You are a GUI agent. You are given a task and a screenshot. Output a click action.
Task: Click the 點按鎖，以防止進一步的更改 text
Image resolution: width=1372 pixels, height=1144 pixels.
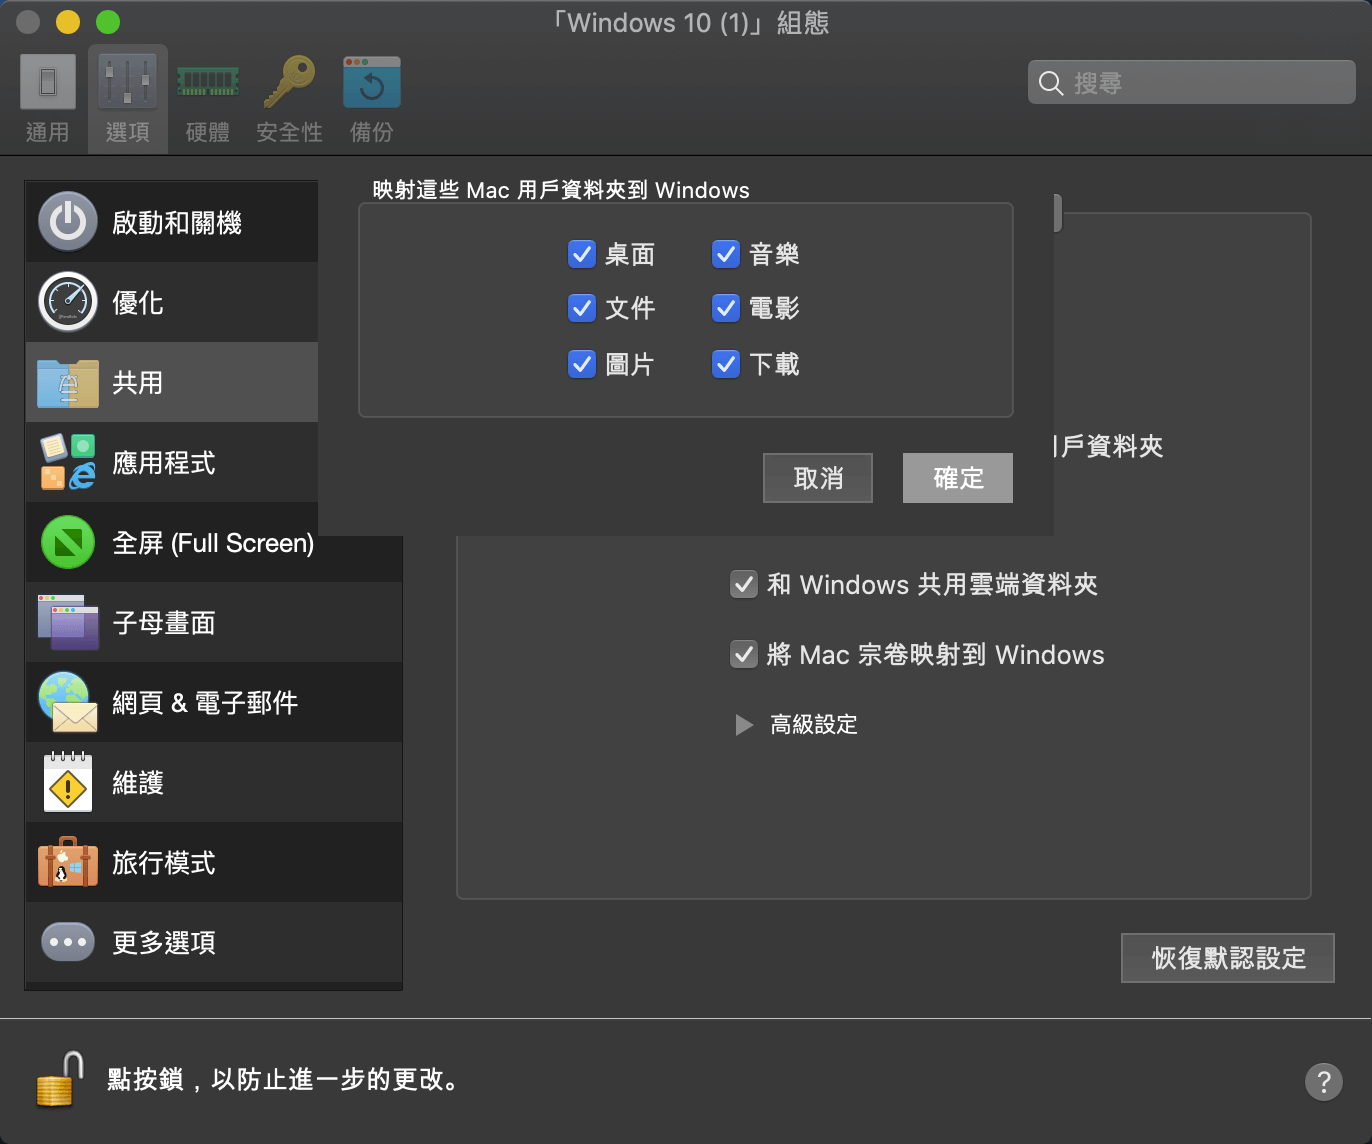point(284,1080)
